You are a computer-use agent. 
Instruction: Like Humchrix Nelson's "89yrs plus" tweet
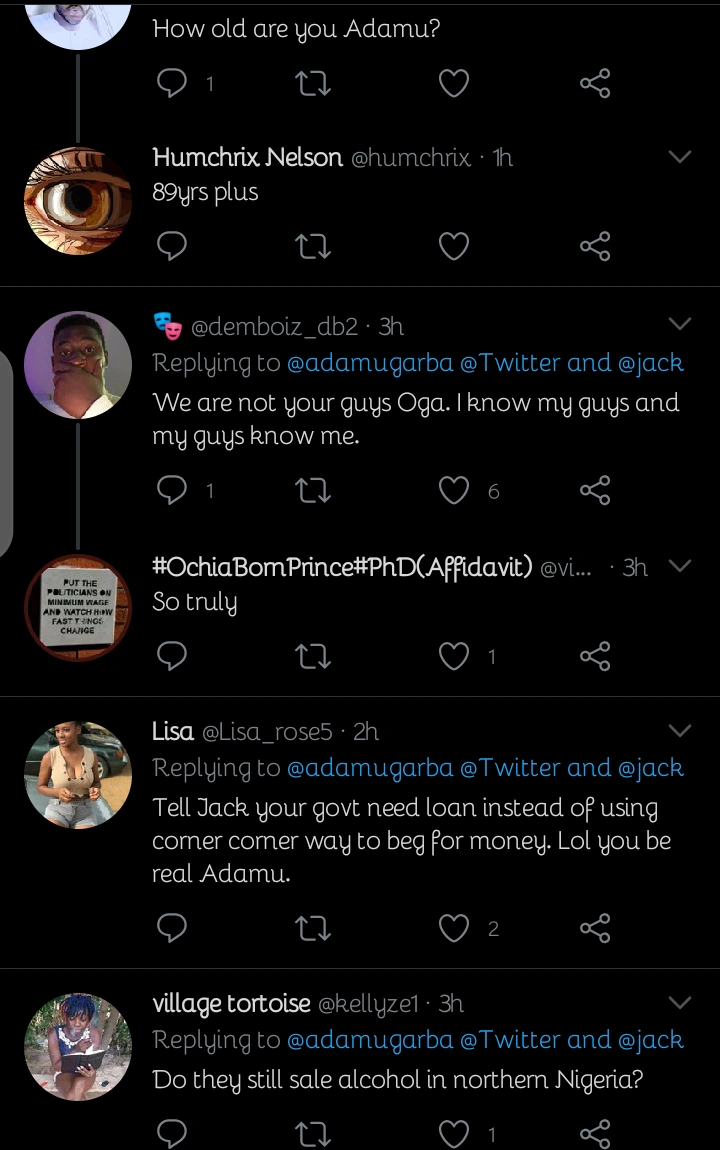(454, 246)
